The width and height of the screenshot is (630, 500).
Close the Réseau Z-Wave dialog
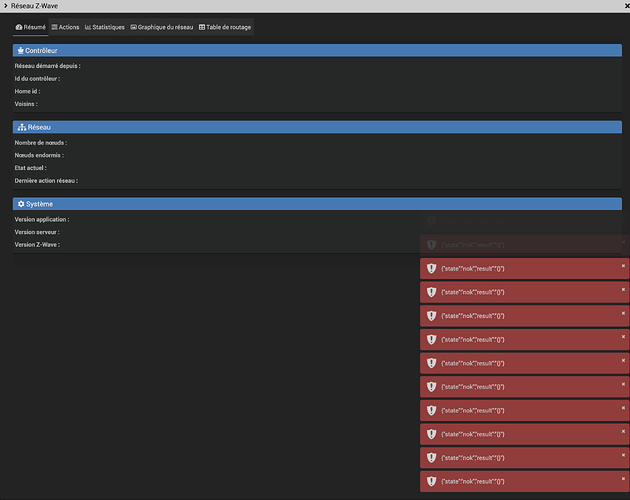point(627,6)
